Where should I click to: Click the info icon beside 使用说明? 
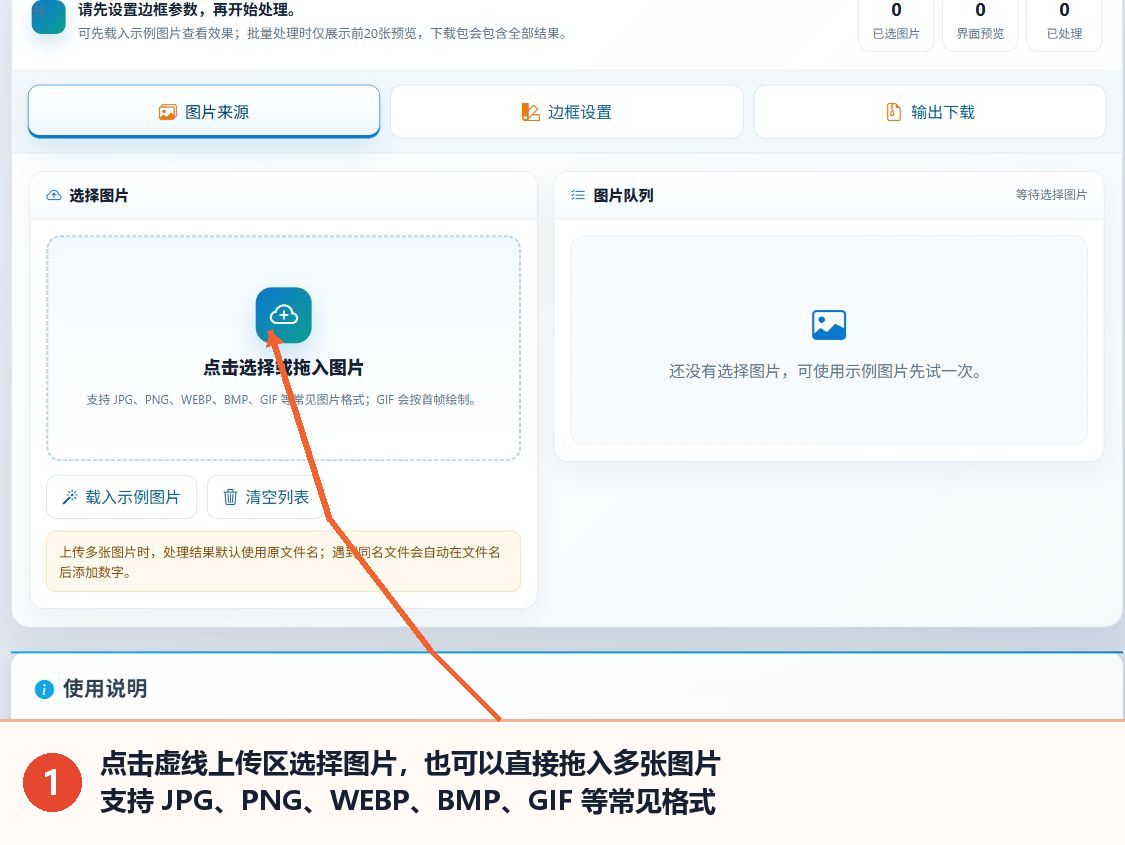point(44,689)
